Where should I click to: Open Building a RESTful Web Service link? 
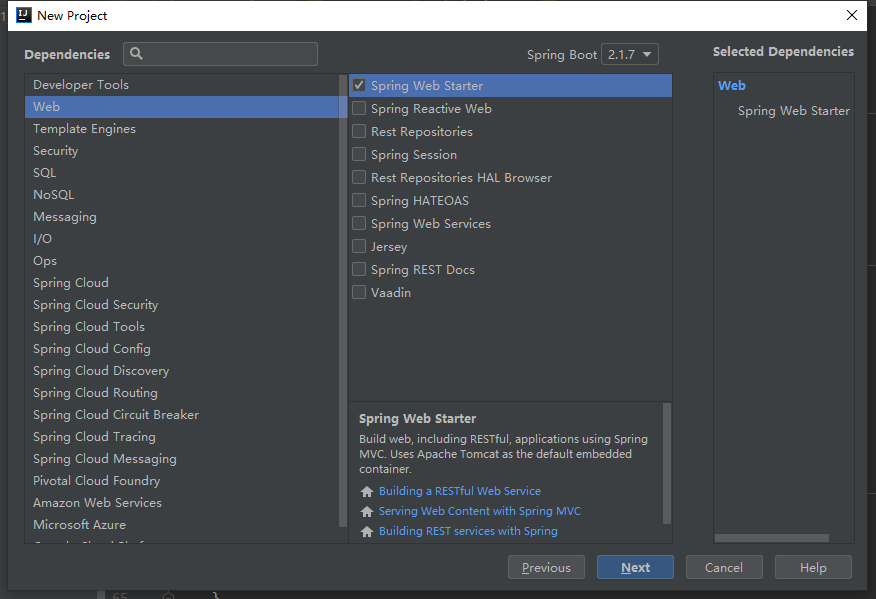click(x=460, y=491)
